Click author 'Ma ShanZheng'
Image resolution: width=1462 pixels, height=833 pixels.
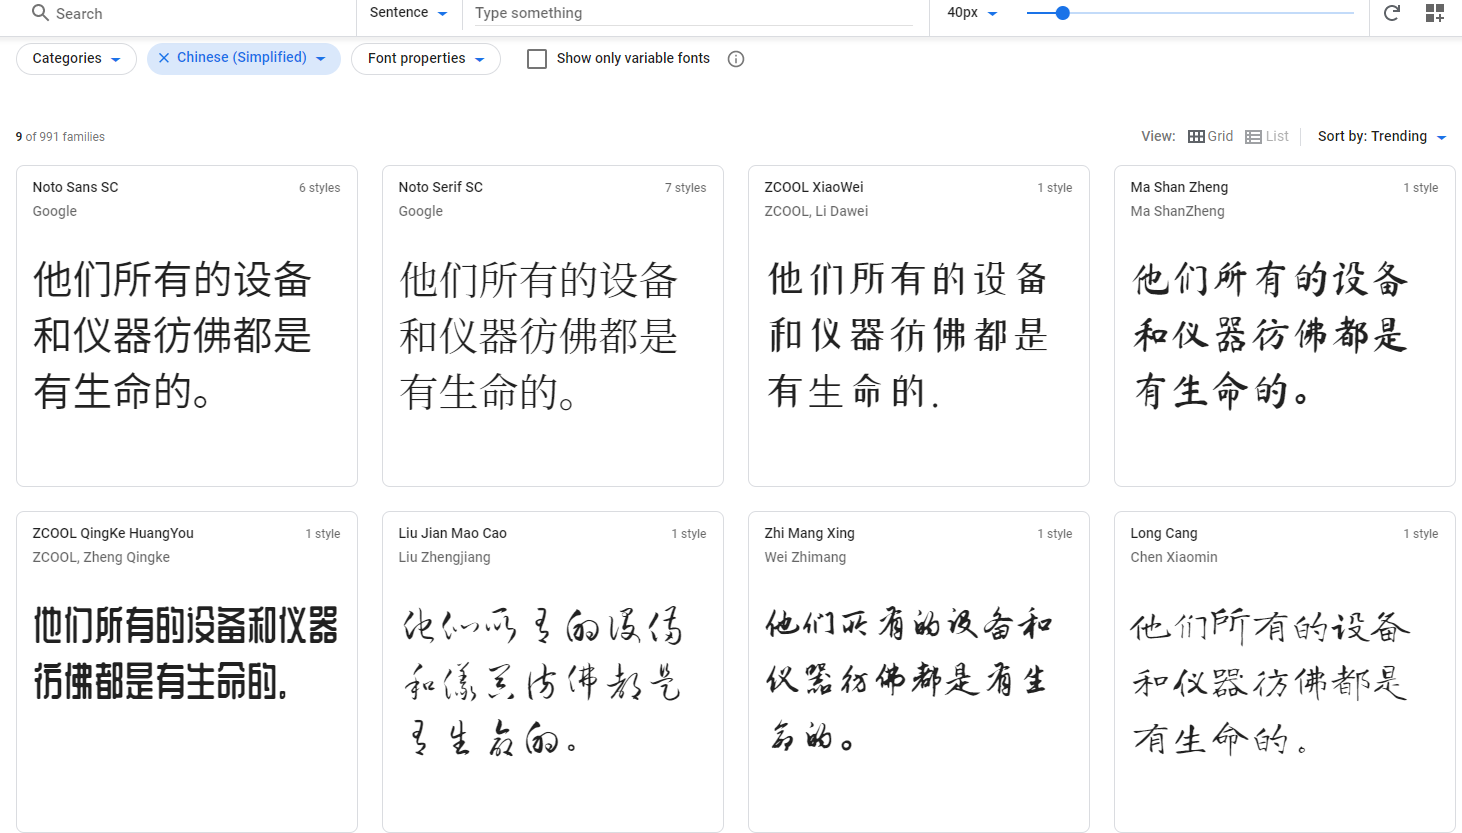pos(1177,211)
